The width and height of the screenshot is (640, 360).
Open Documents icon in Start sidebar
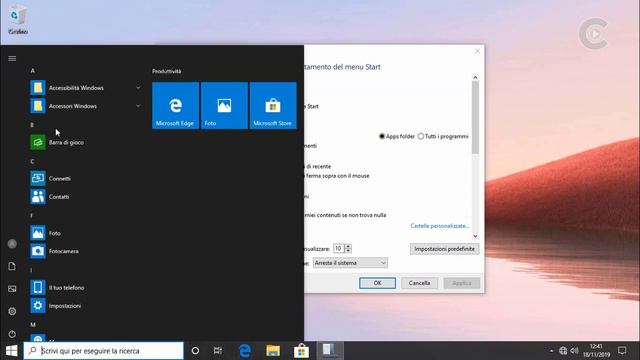pos(12,266)
